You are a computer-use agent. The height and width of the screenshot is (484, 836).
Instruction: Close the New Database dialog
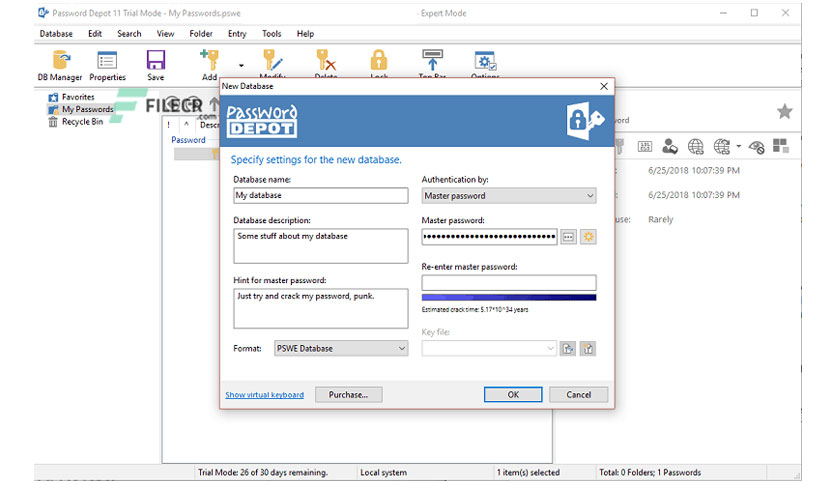point(604,86)
